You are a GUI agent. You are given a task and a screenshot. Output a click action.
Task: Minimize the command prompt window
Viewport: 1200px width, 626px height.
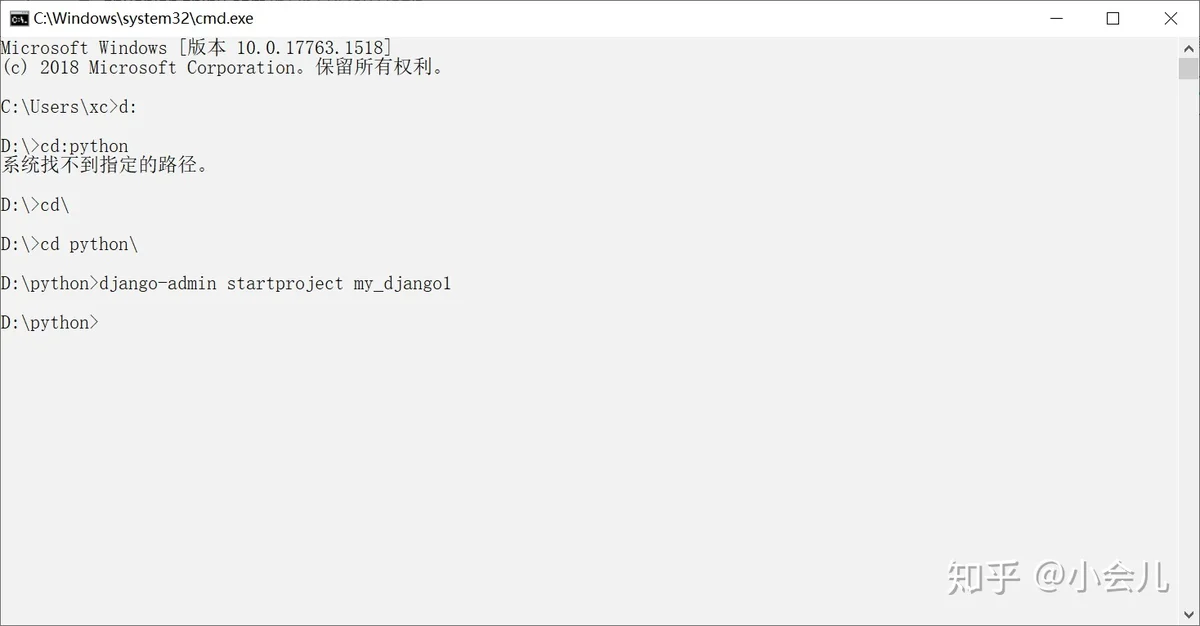[x=1054, y=18]
